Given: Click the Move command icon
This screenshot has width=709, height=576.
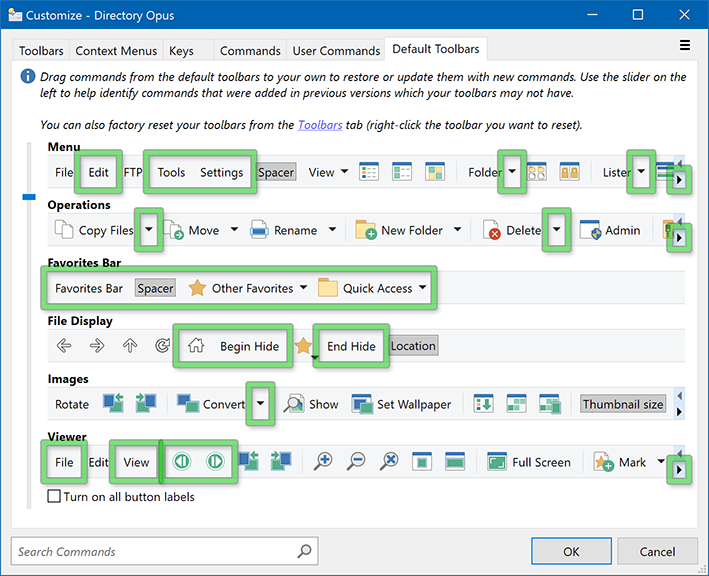Looking at the screenshot, I should (174, 230).
